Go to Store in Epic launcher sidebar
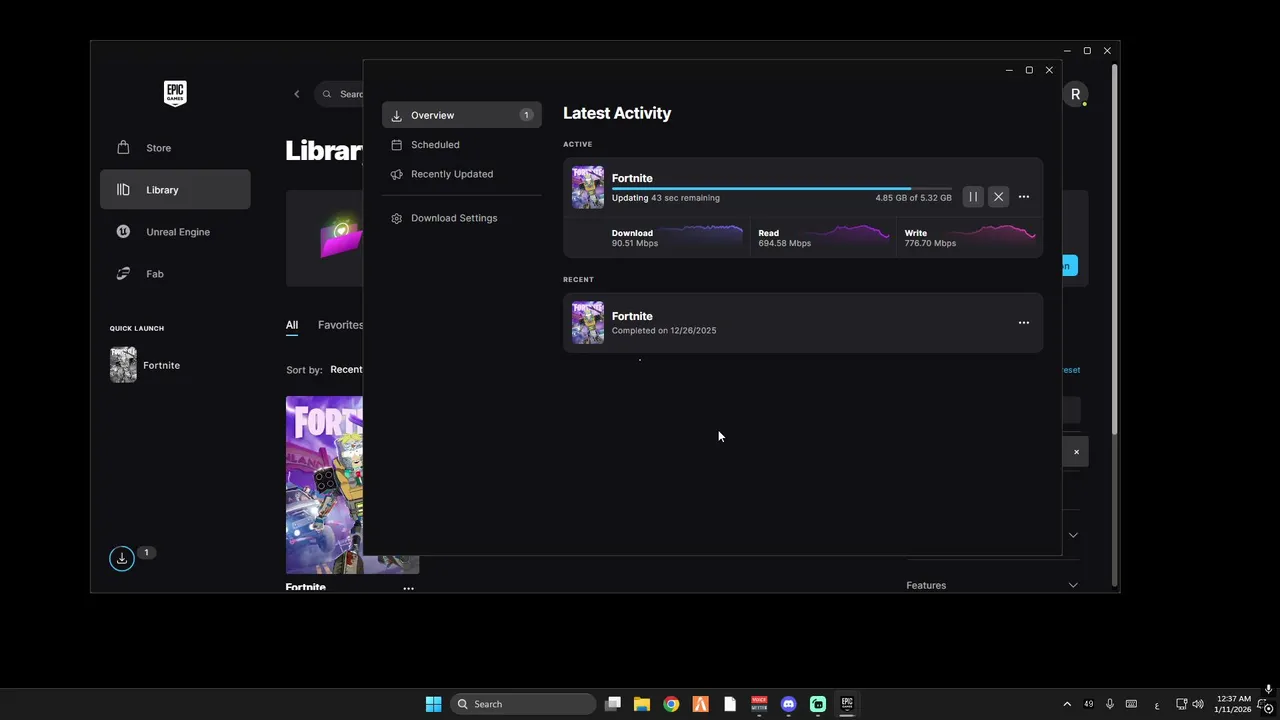Image resolution: width=1280 pixels, height=720 pixels. point(175,148)
